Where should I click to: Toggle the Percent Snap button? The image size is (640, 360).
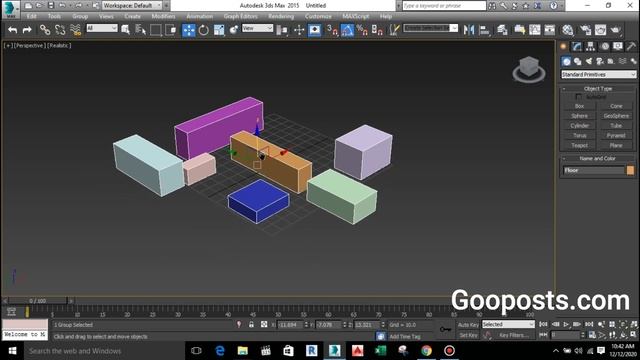[x=362, y=30]
